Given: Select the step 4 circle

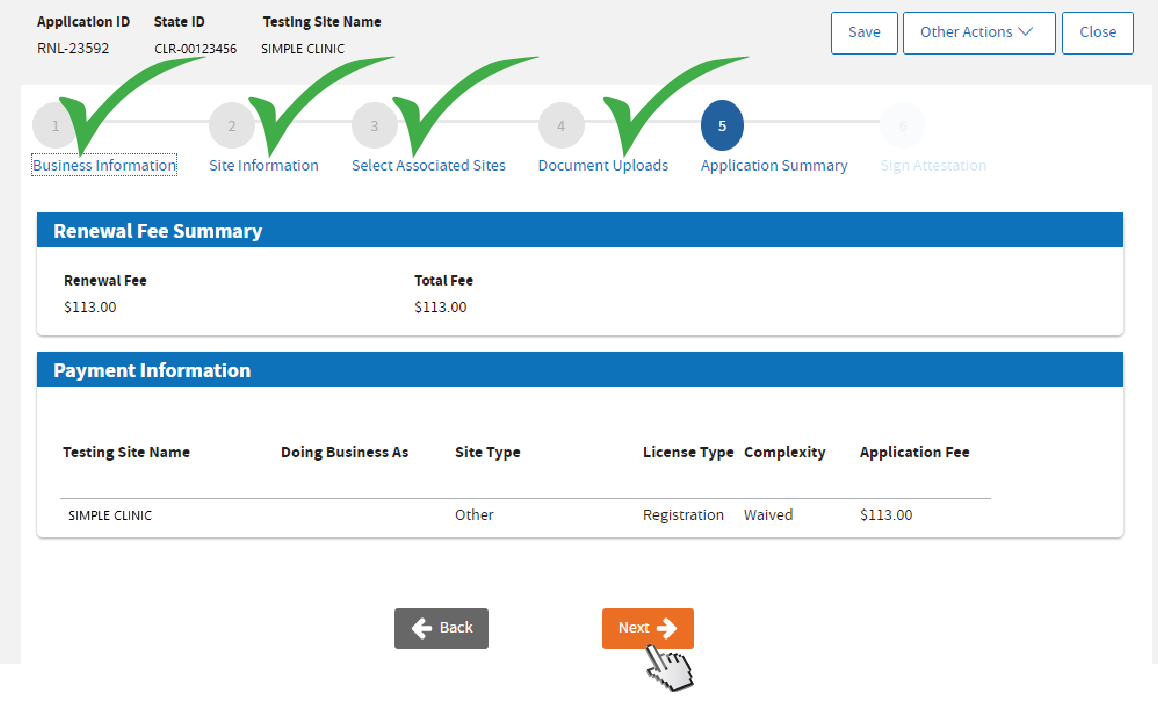Looking at the screenshot, I should 561,126.
